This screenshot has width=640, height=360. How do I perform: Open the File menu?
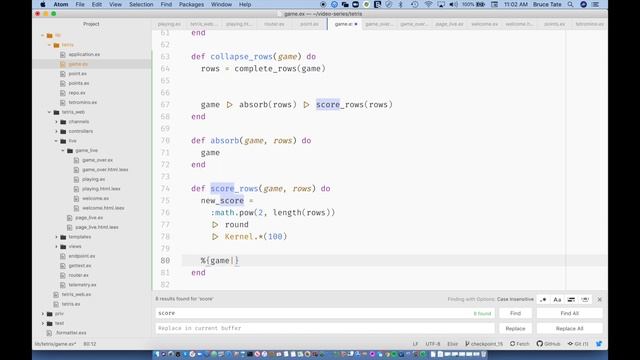(x=80, y=4)
